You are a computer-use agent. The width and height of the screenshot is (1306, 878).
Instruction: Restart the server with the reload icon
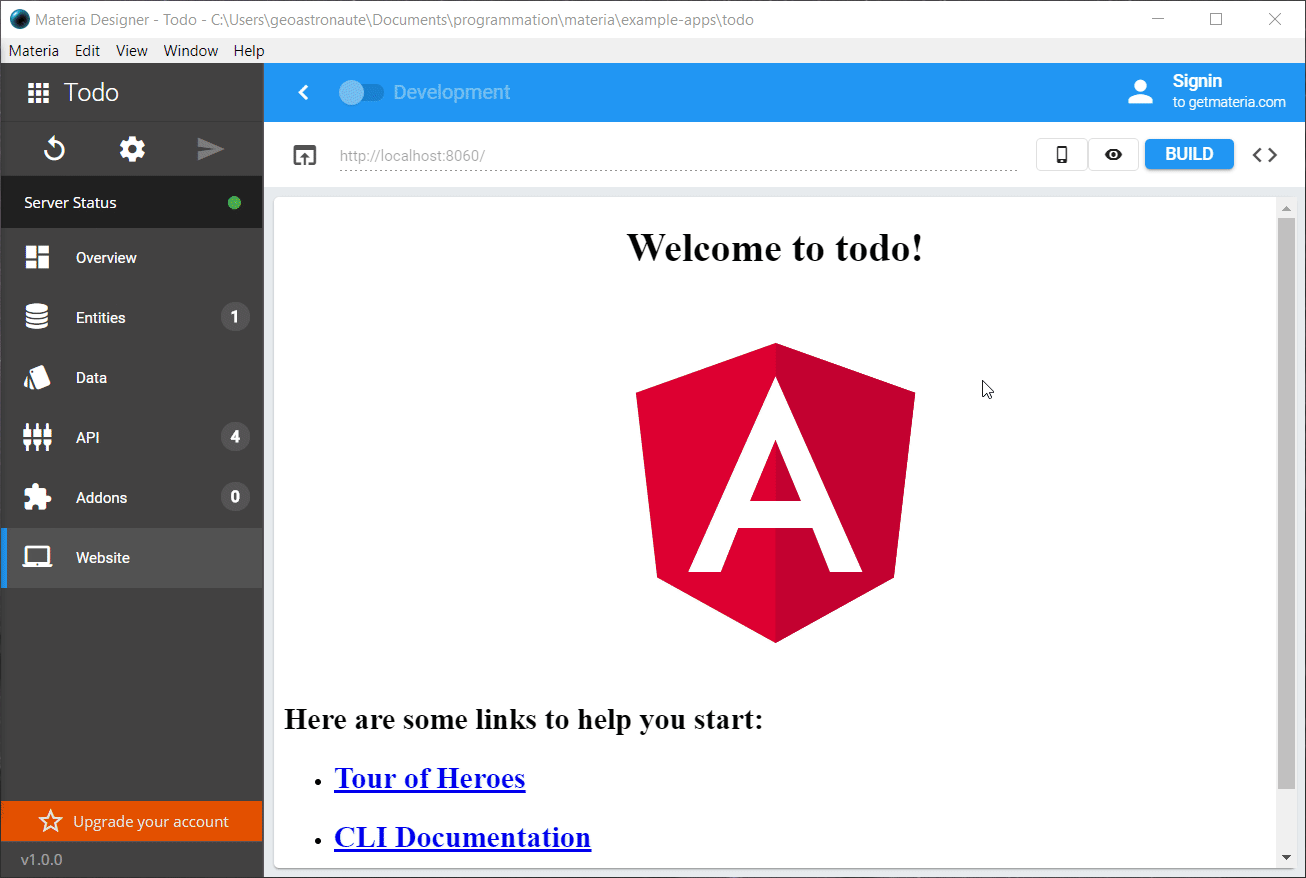coord(53,148)
